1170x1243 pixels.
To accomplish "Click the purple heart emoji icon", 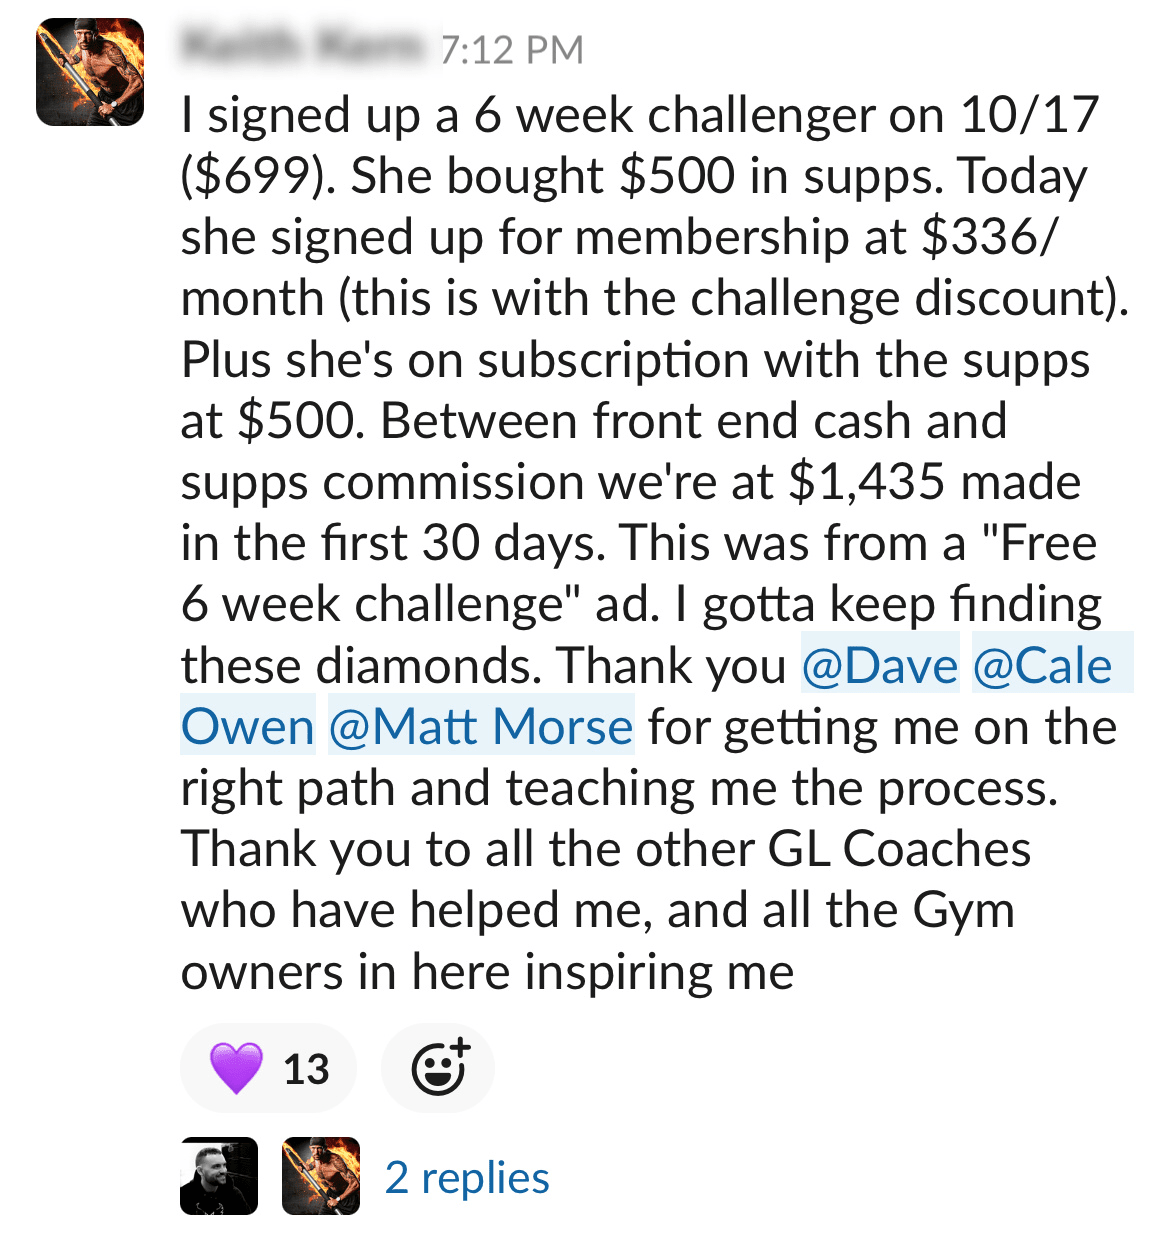I will [x=236, y=1068].
